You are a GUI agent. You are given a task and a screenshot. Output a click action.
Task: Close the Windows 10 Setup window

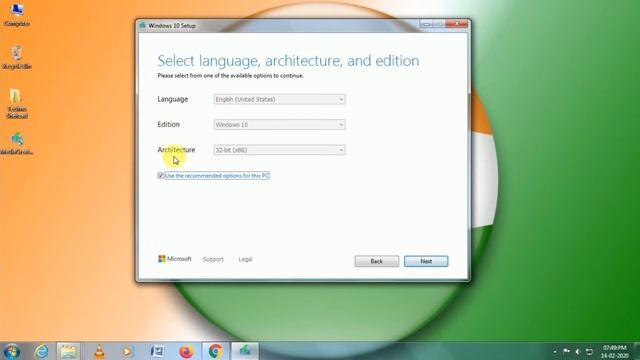[457, 24]
